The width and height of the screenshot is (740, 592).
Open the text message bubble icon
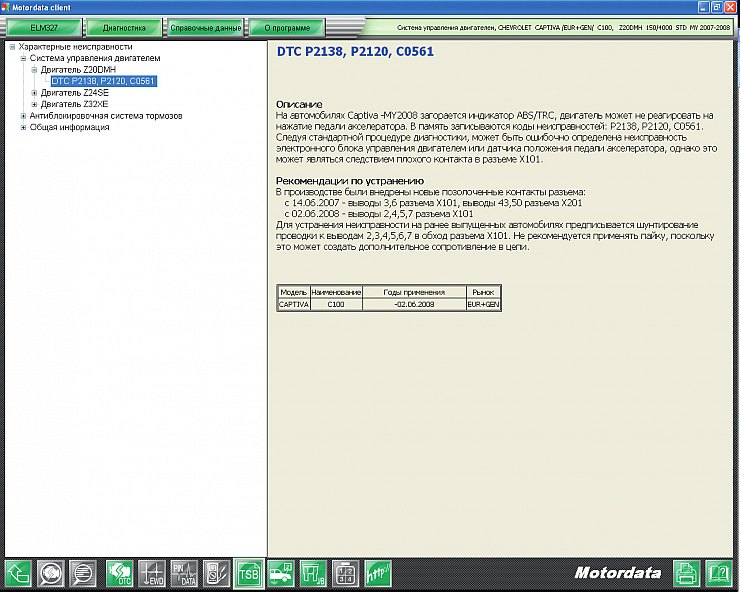[83, 574]
